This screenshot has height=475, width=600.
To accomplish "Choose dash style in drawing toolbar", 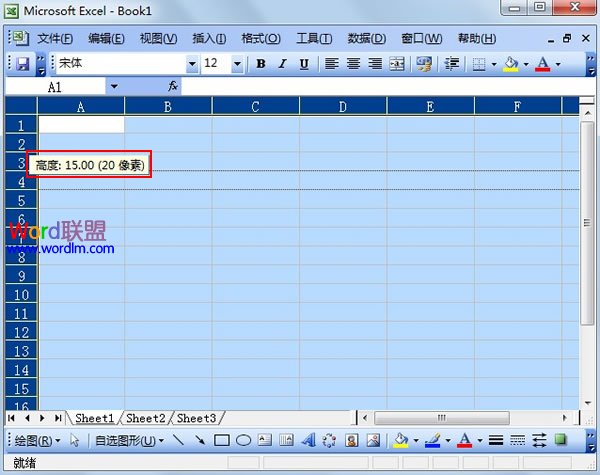I will pos(517,441).
